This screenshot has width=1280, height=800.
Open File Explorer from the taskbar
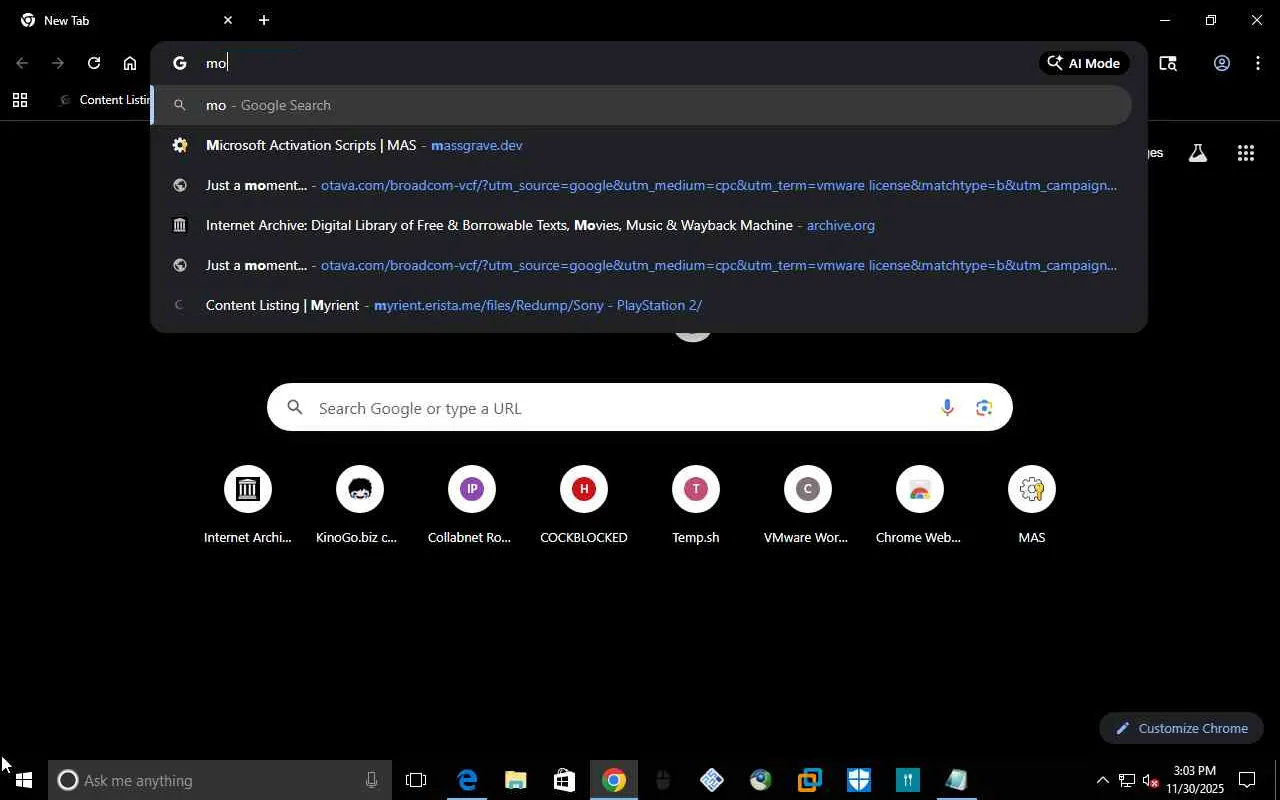tap(516, 780)
